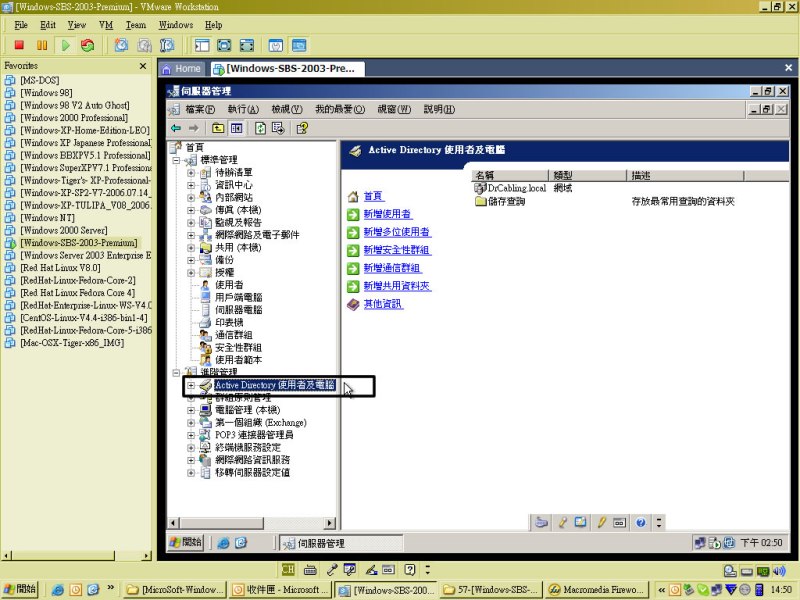The image size is (800, 600).
Task: Click the volume speaker icon in language bar
Action: (779, 571)
